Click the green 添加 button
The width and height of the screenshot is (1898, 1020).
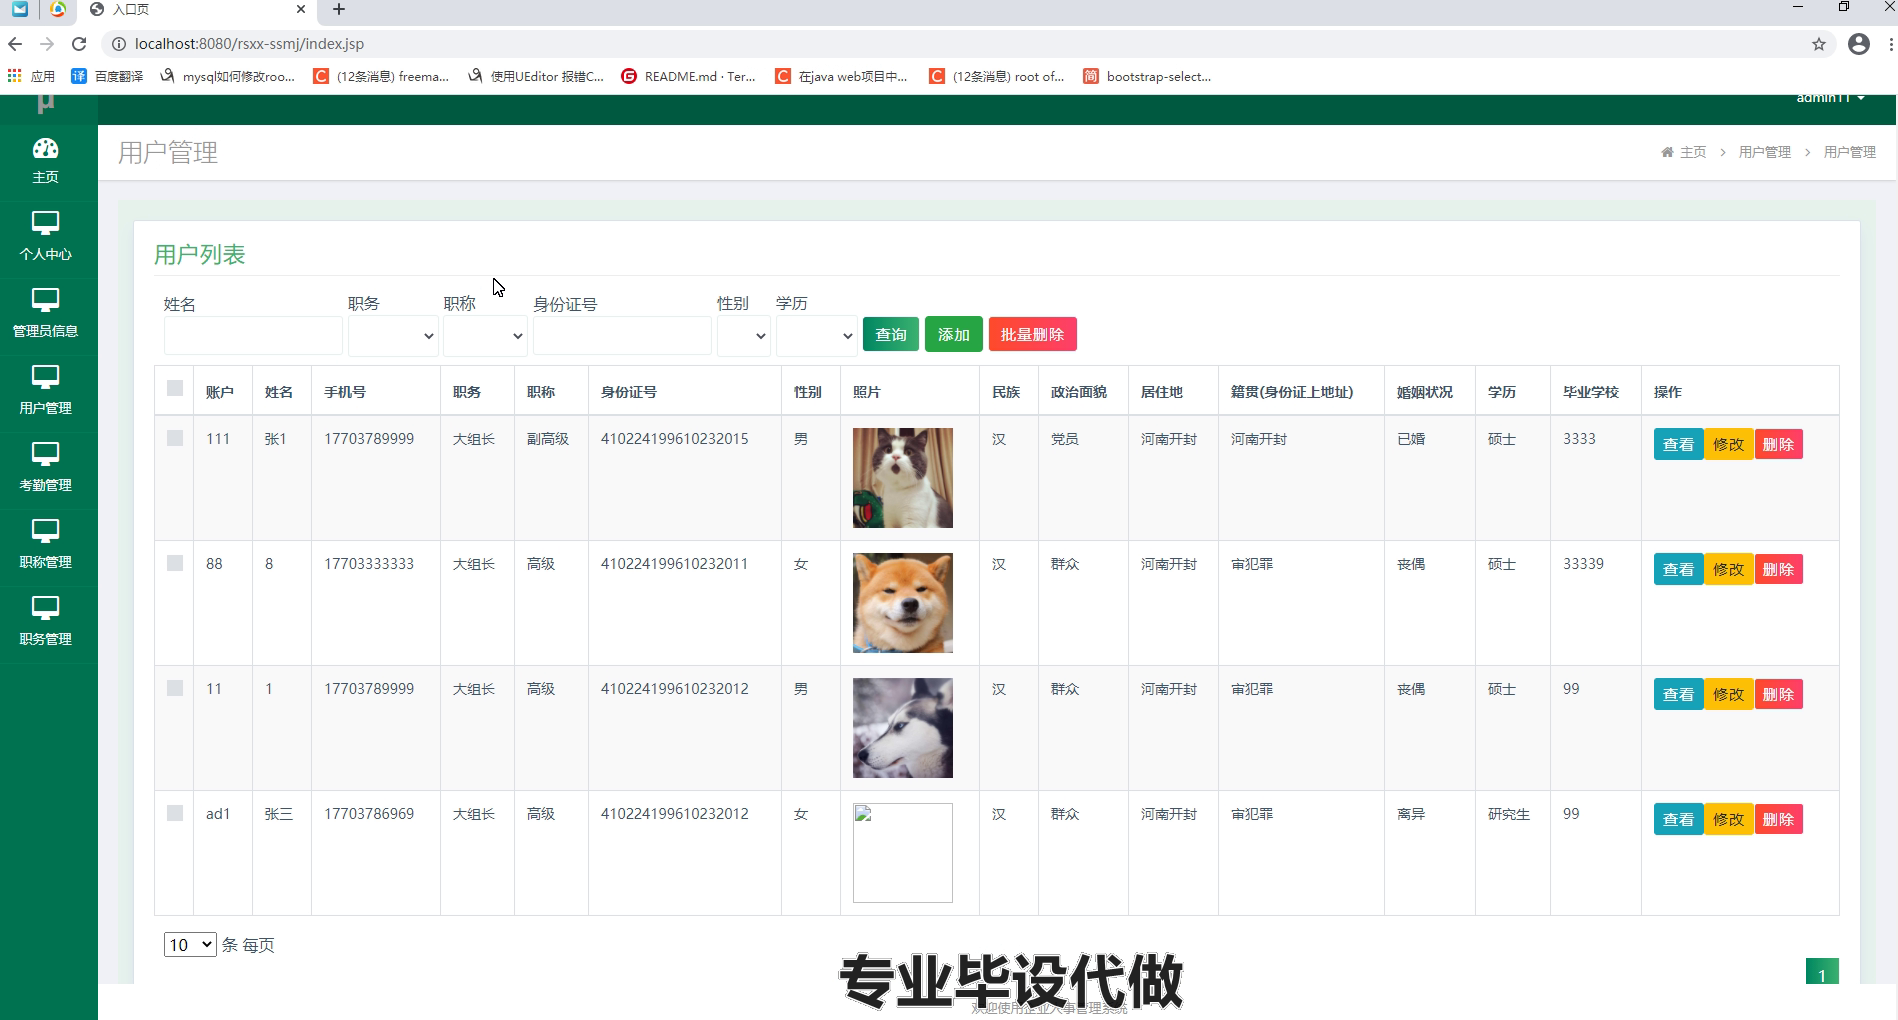coord(954,334)
